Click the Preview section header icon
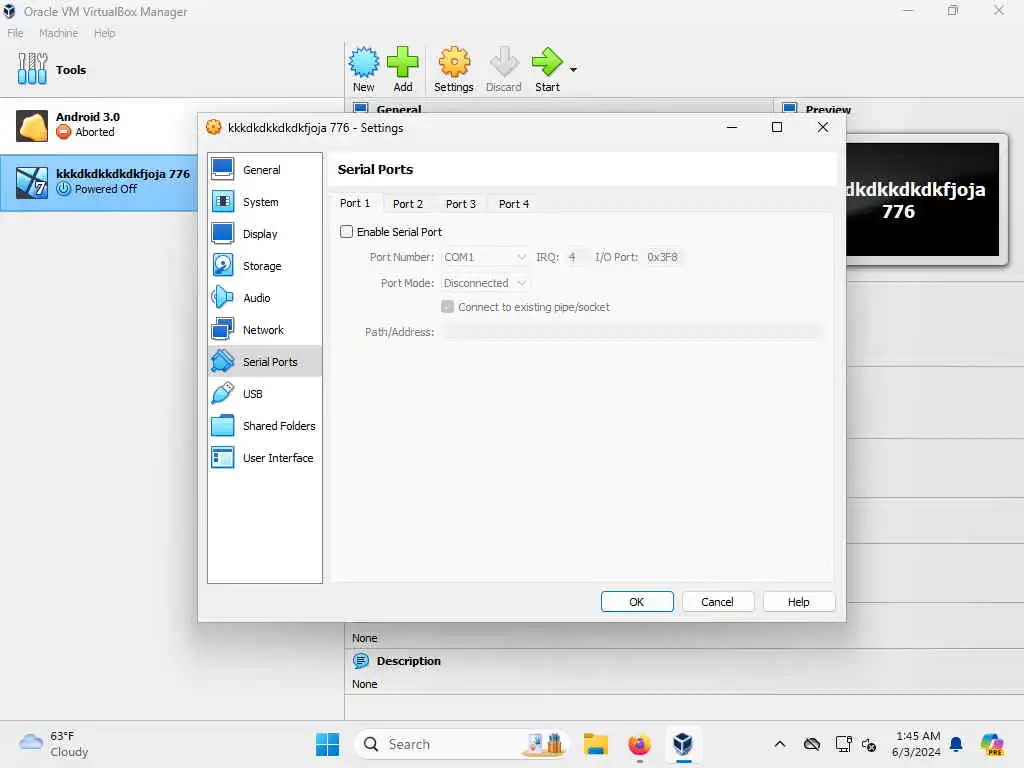1024x768 pixels. [790, 108]
